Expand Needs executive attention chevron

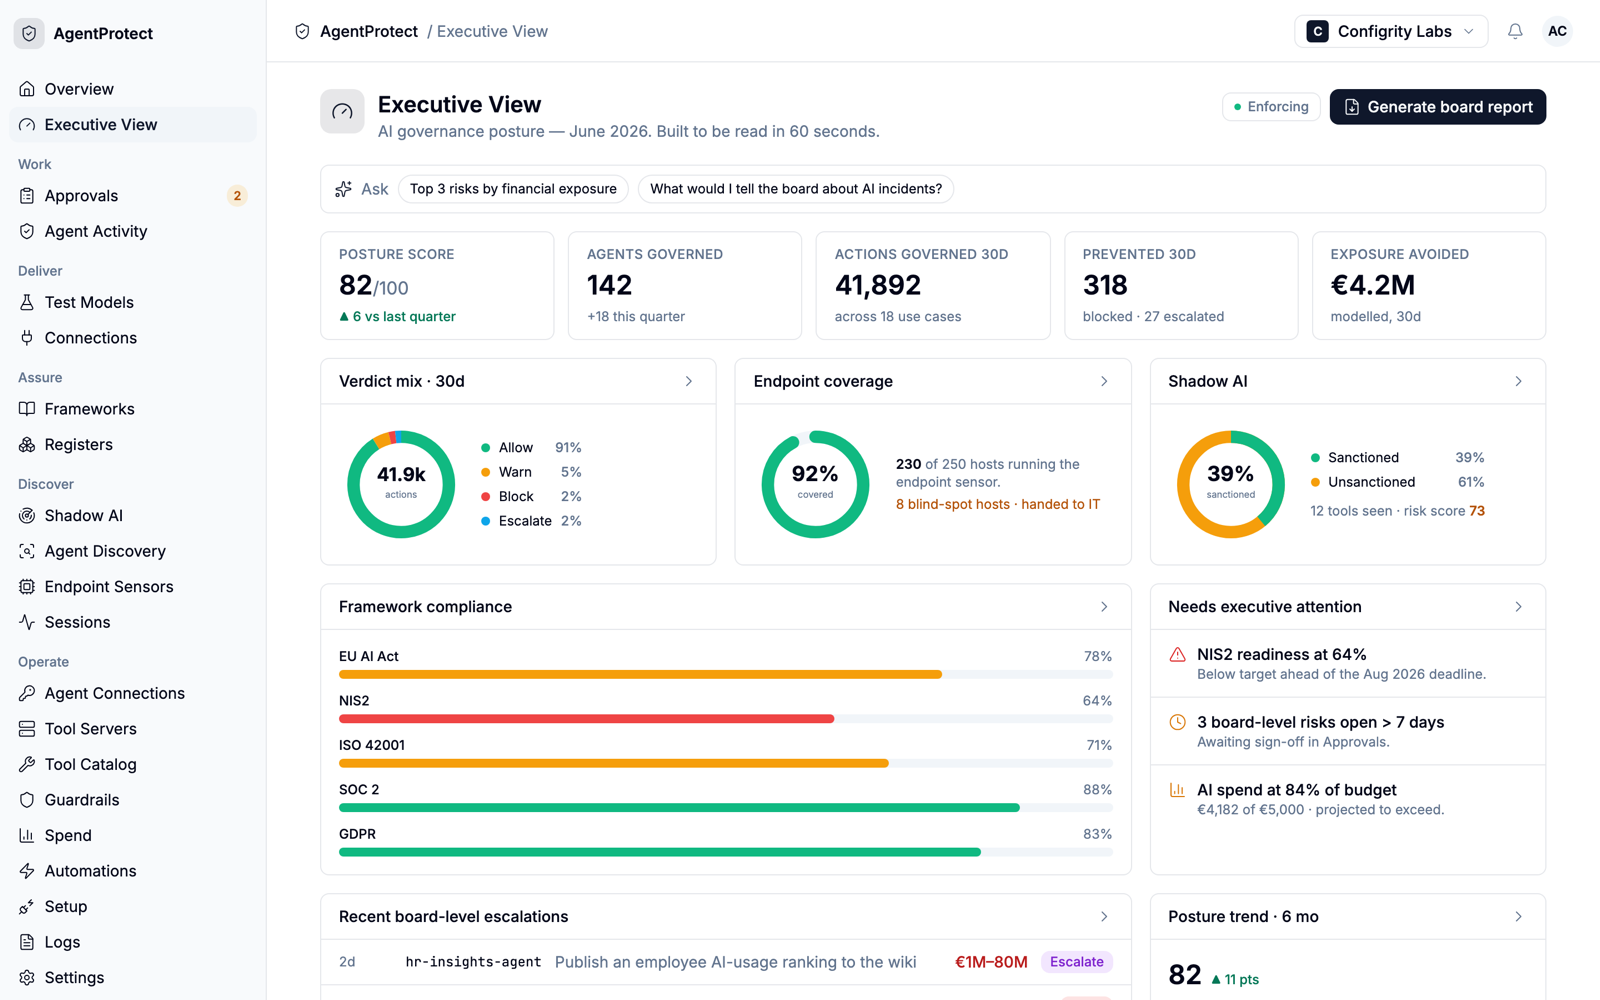coord(1518,607)
